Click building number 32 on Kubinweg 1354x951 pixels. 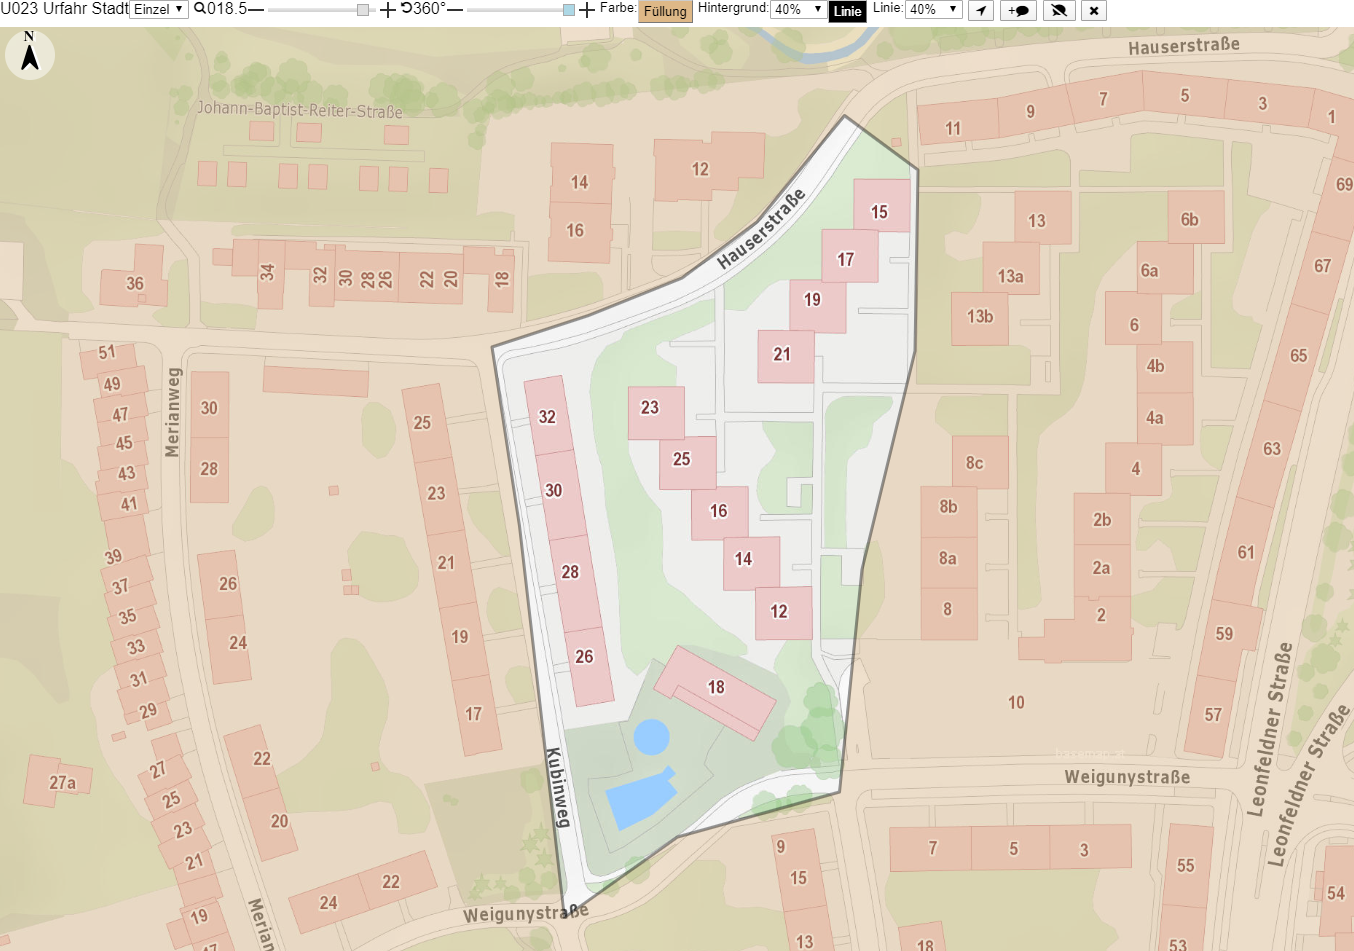548,417
